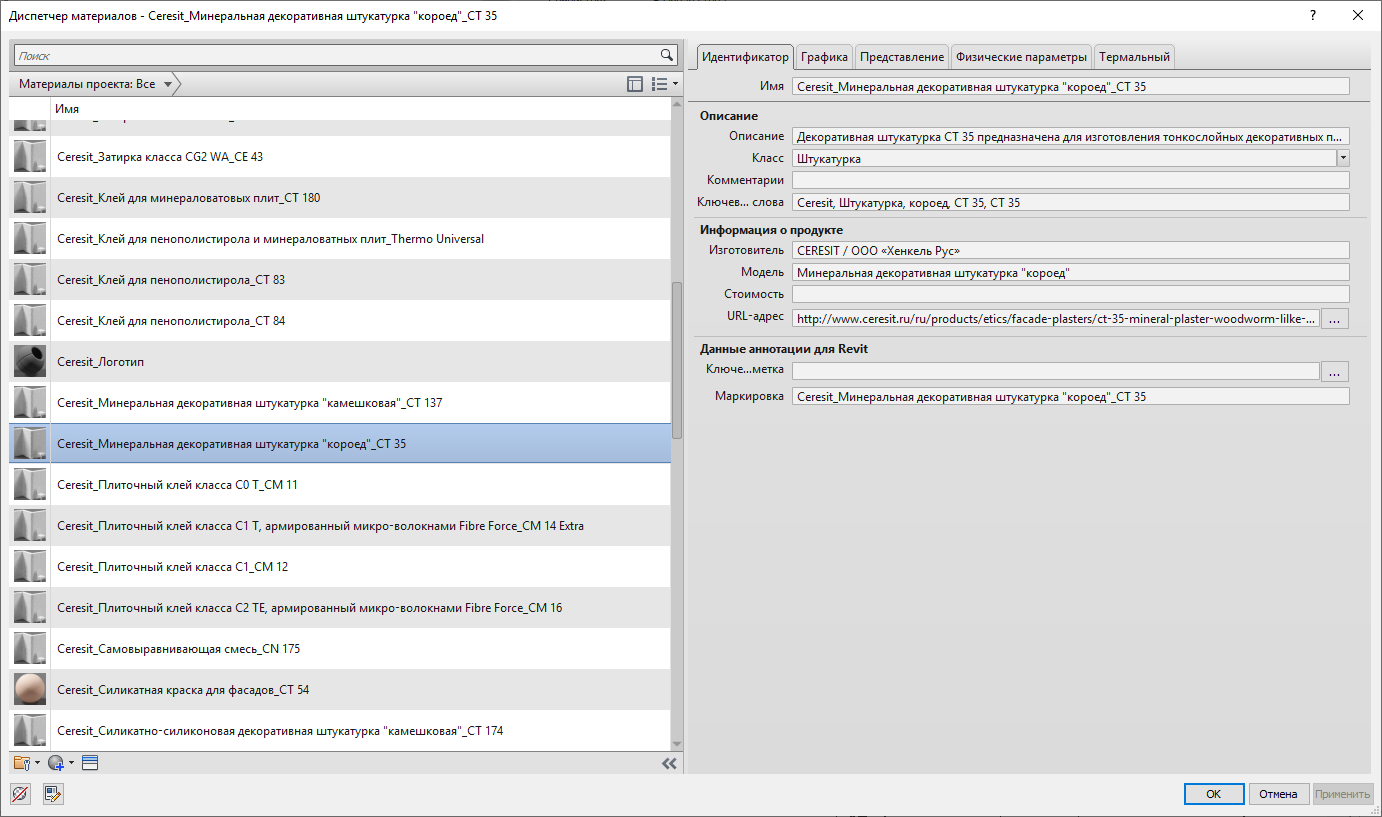Click the material list scrollbar thumb

coord(677,360)
